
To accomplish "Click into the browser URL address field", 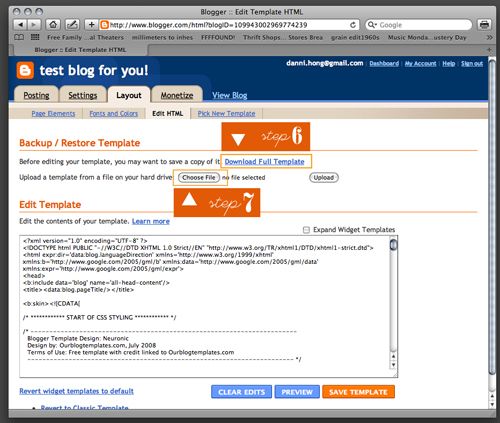I will click(228, 25).
